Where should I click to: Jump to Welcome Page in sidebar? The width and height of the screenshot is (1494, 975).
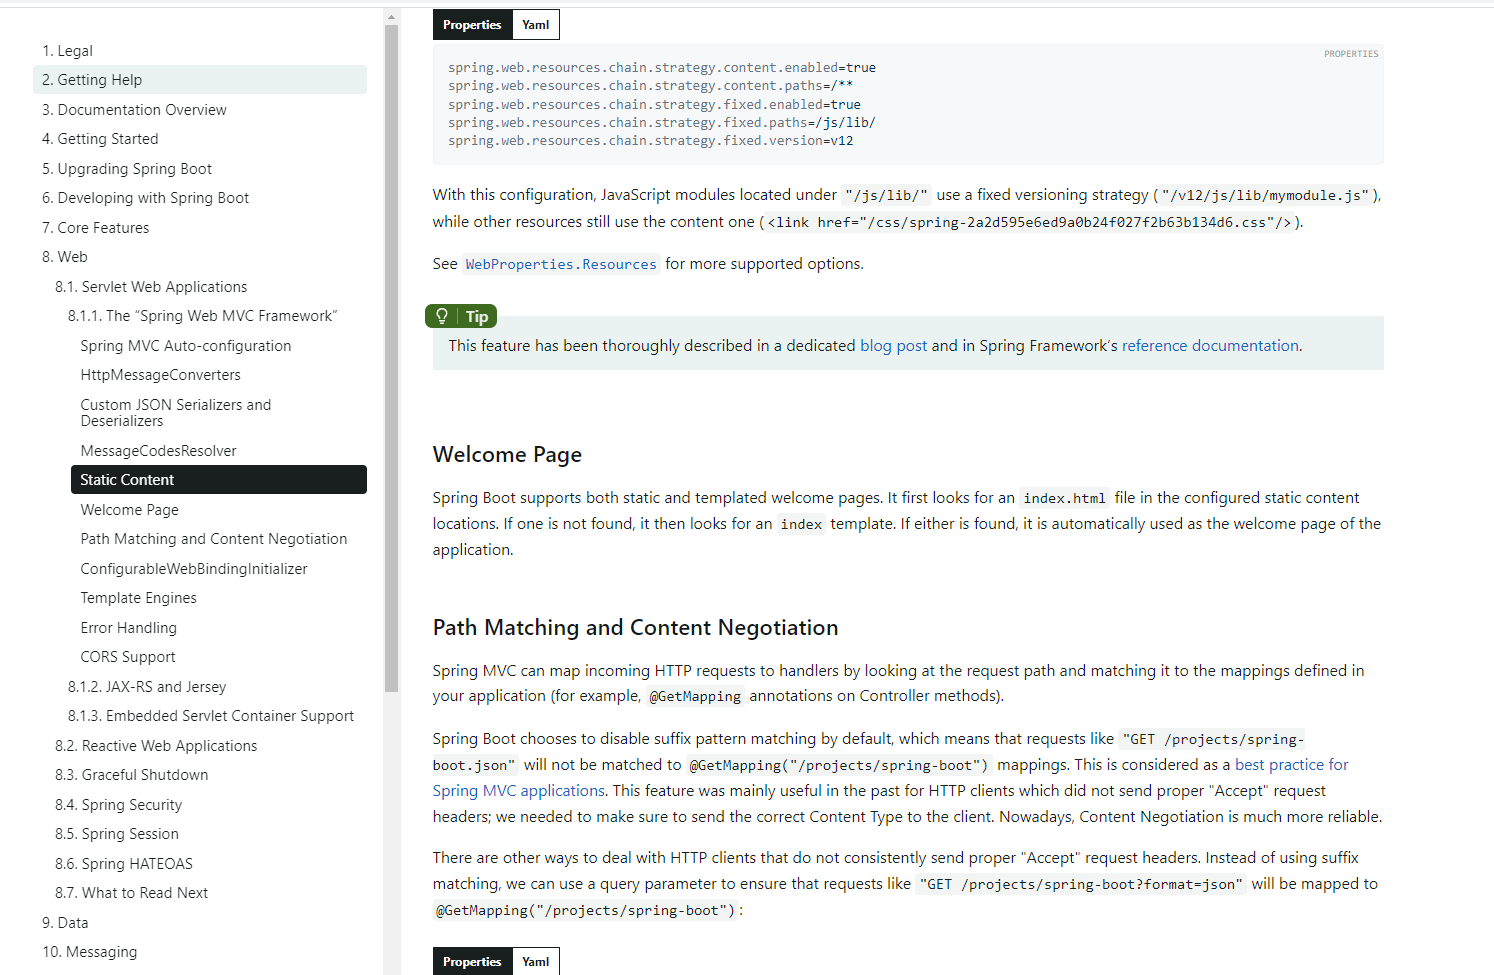click(130, 510)
